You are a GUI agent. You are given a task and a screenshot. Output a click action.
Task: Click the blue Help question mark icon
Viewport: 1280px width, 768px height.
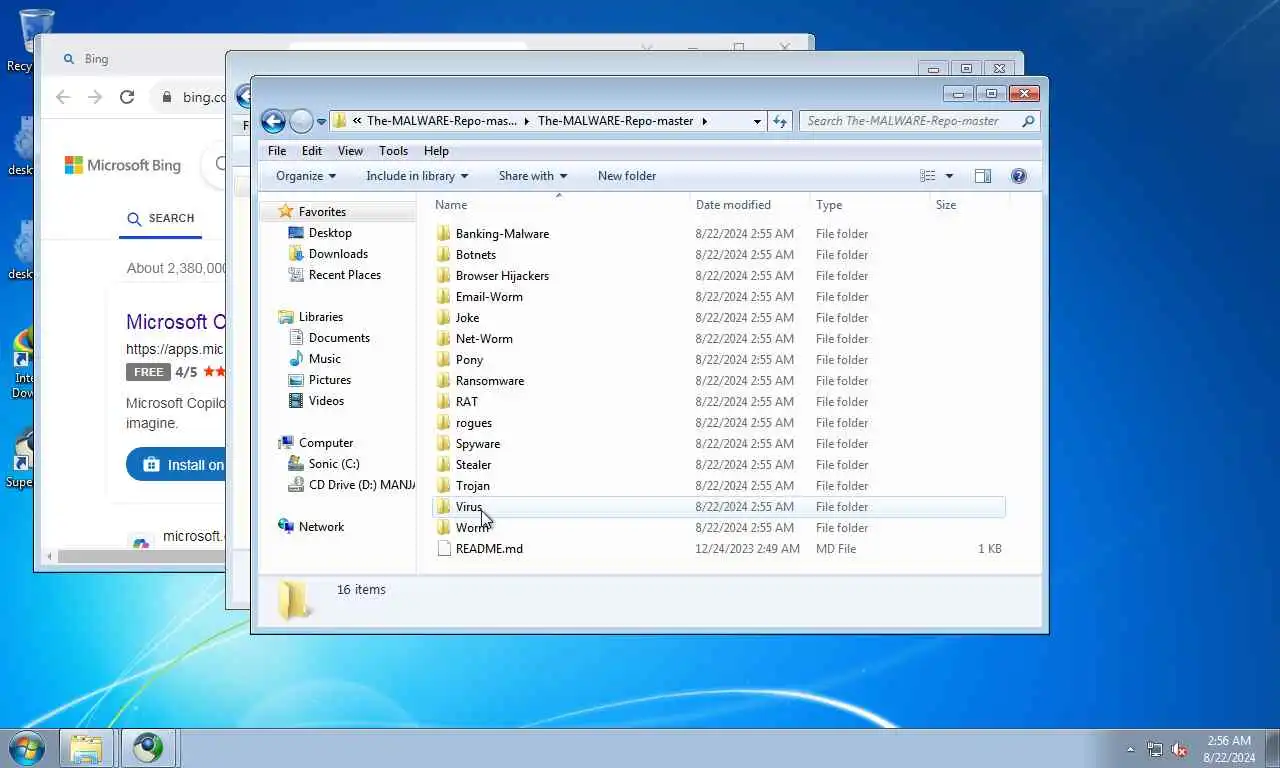pos(1019,176)
